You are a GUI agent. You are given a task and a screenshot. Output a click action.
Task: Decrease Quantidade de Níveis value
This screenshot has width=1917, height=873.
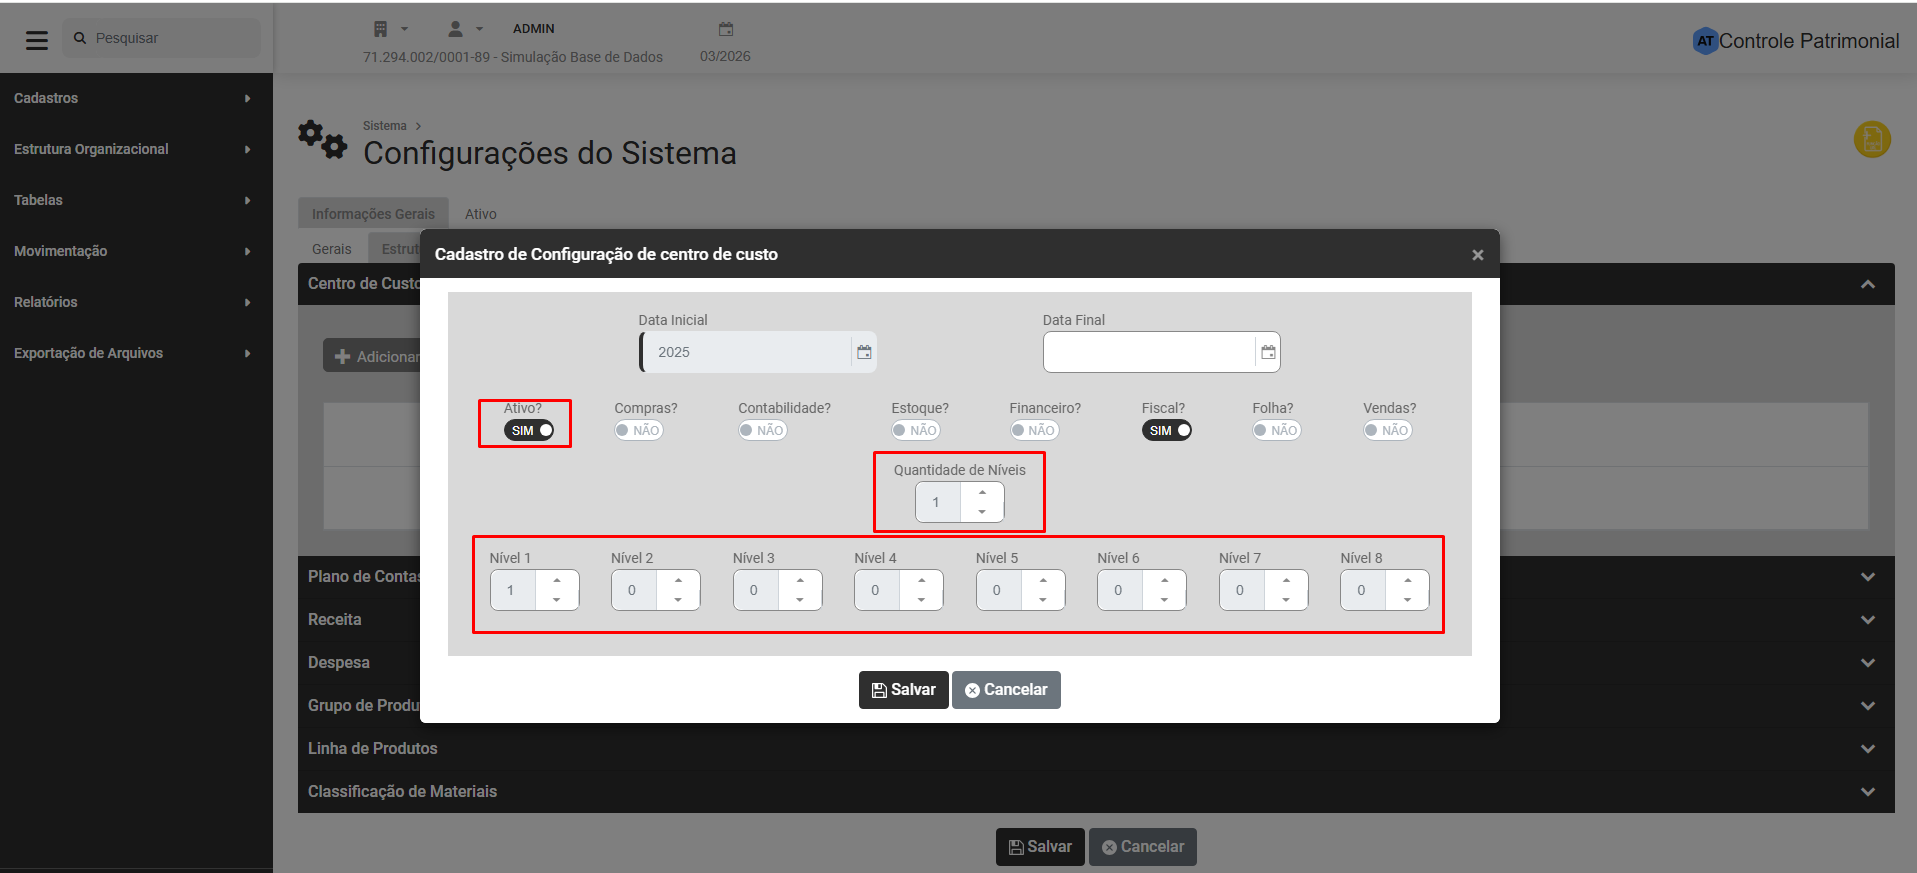[x=982, y=512]
